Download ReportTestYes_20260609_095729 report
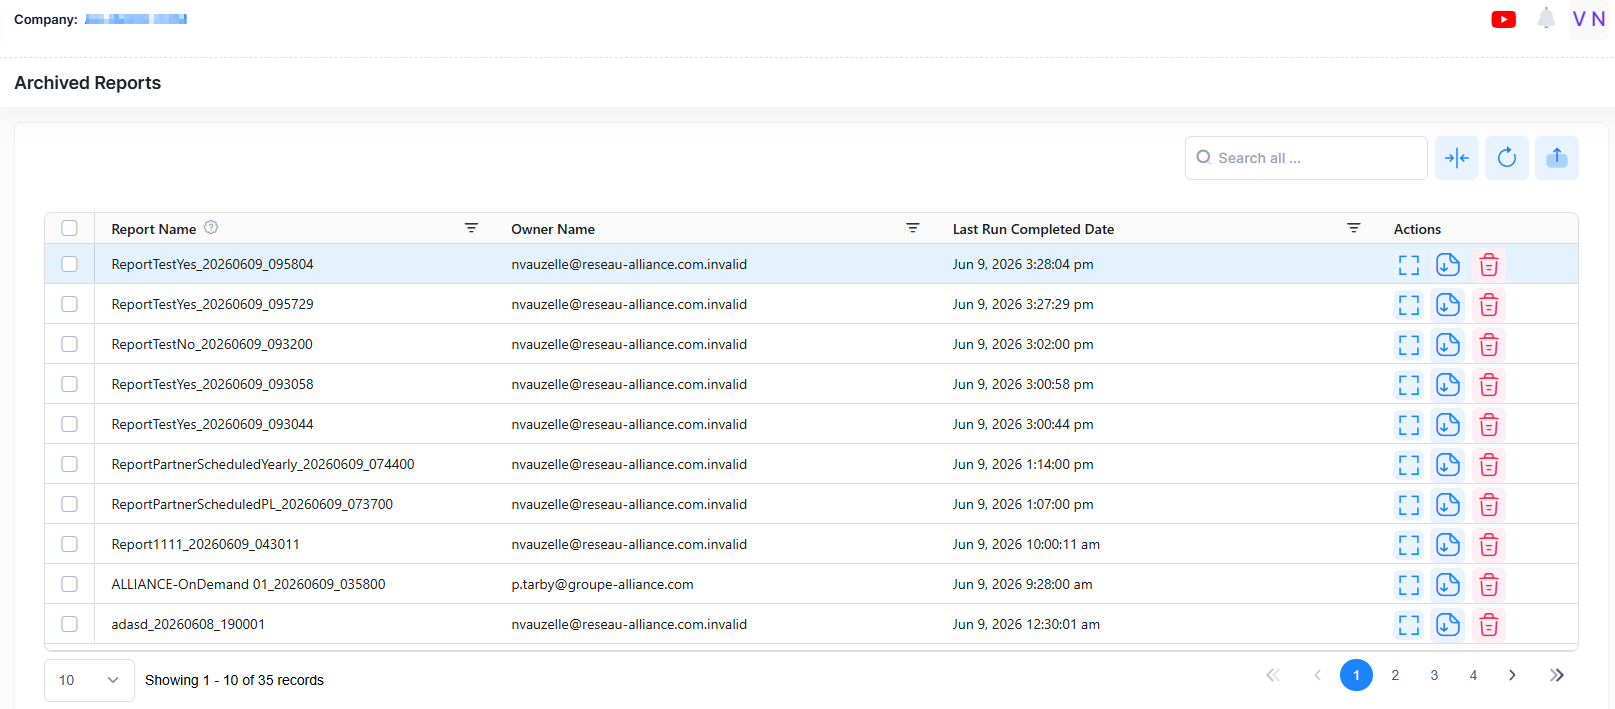This screenshot has height=709, width=1615. [1448, 305]
